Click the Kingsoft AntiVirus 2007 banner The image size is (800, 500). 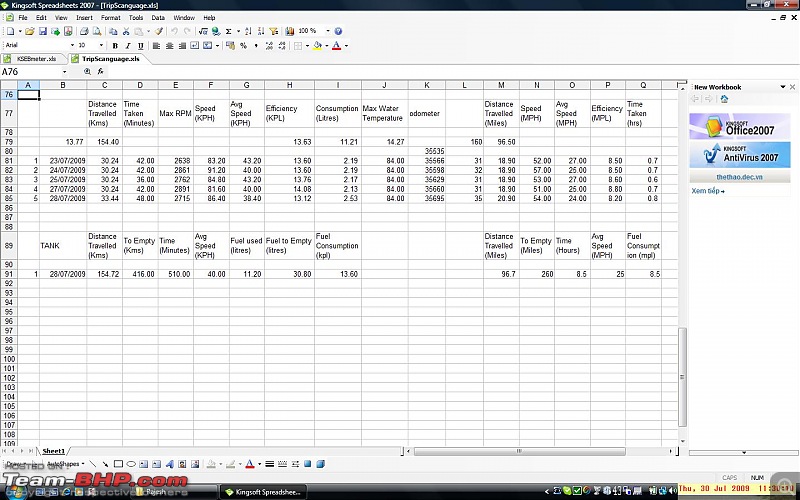pyautogui.click(x=739, y=155)
